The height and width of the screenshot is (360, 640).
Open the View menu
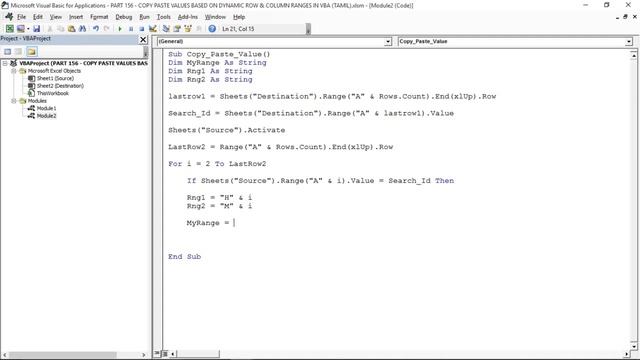click(x=56, y=17)
